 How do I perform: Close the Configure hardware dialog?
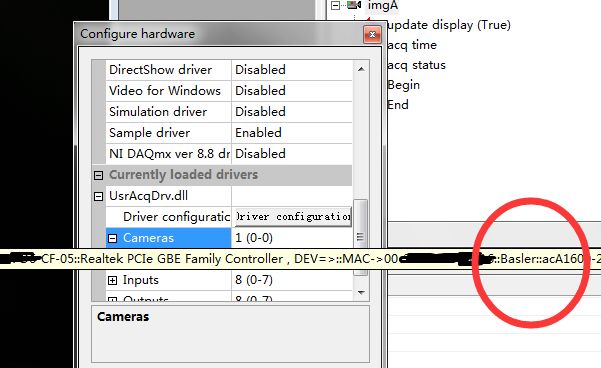[372, 35]
